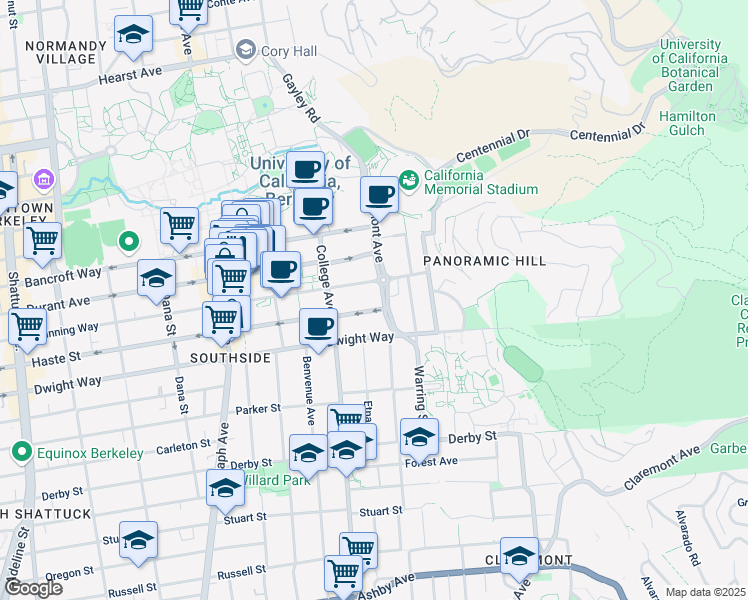Click the Alvarado Rd street label
Image resolution: width=748 pixels, height=600 pixels.
coord(687,538)
